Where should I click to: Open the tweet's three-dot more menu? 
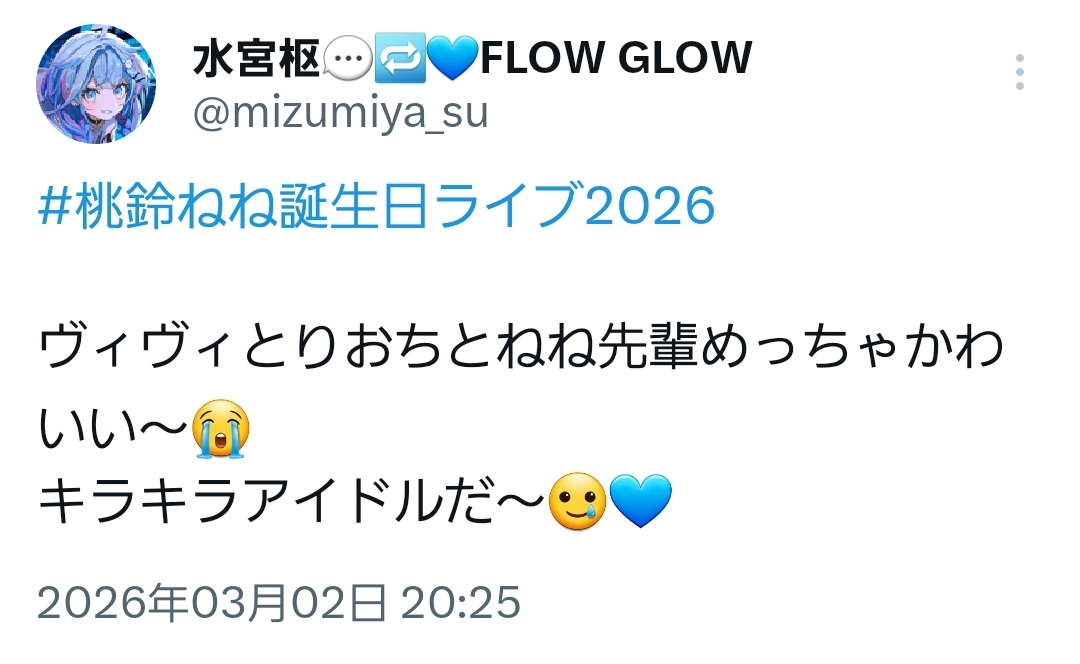(1019, 71)
